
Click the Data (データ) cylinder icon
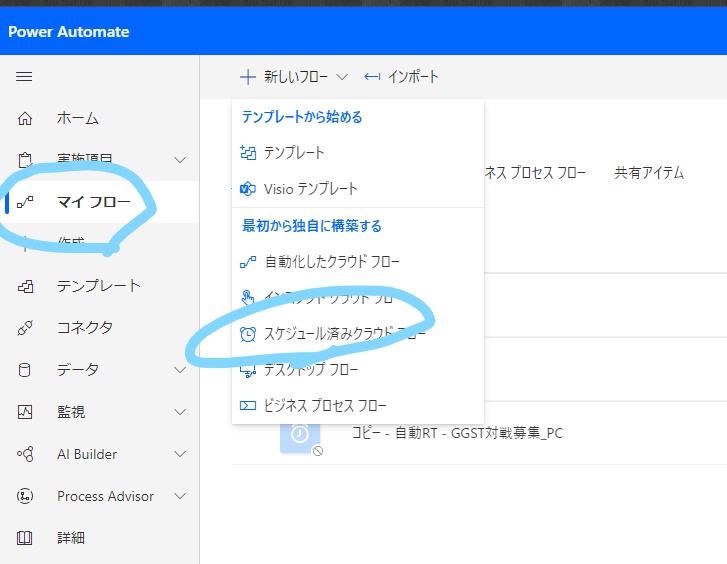click(x=26, y=370)
